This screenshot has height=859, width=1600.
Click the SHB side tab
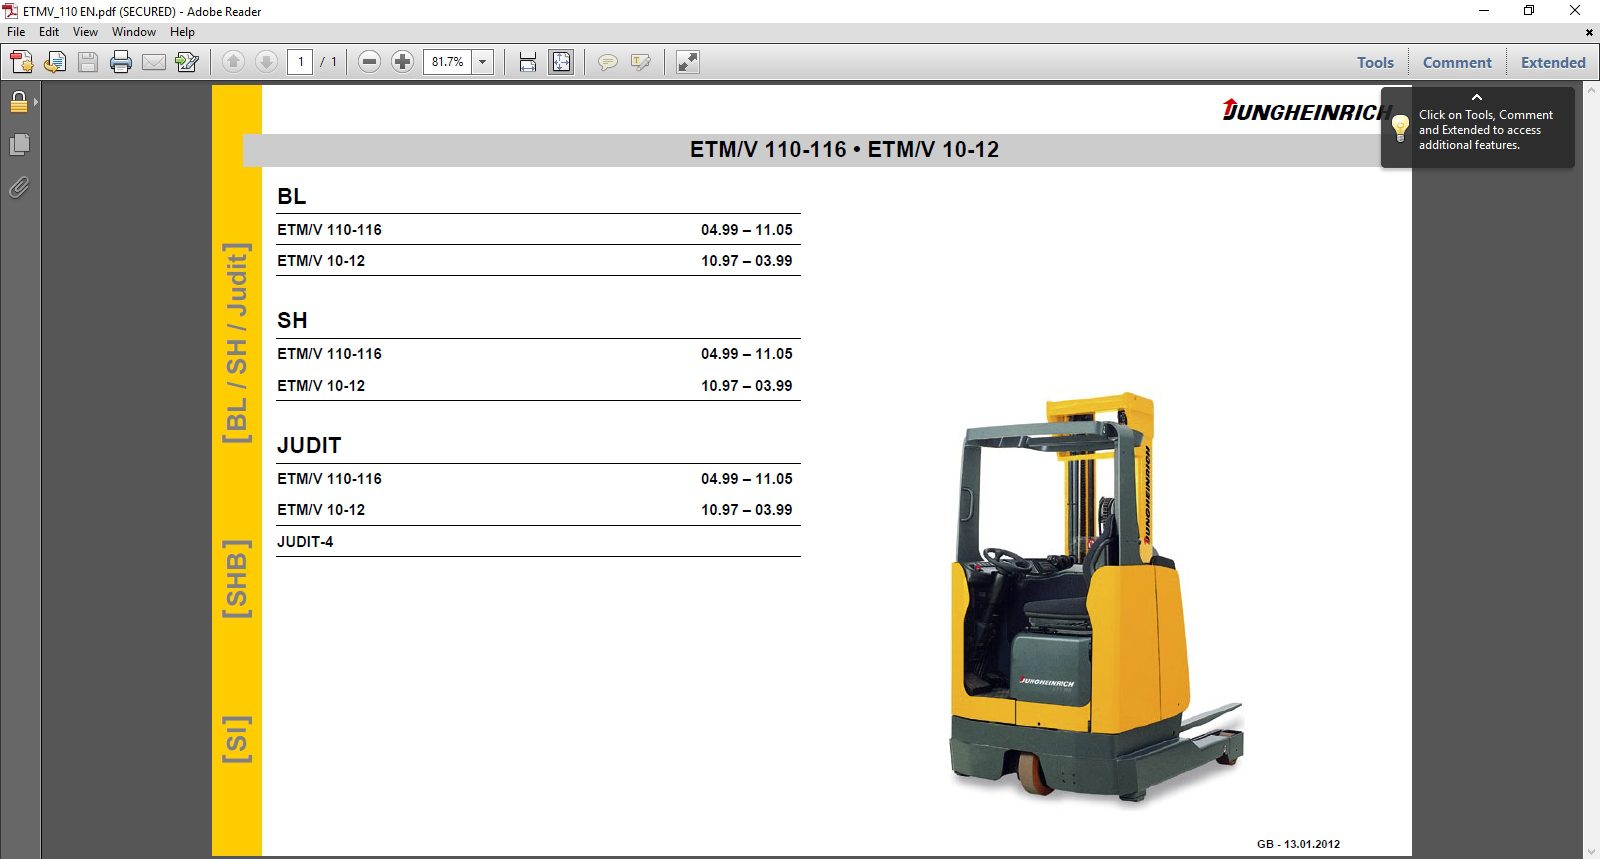click(x=237, y=579)
